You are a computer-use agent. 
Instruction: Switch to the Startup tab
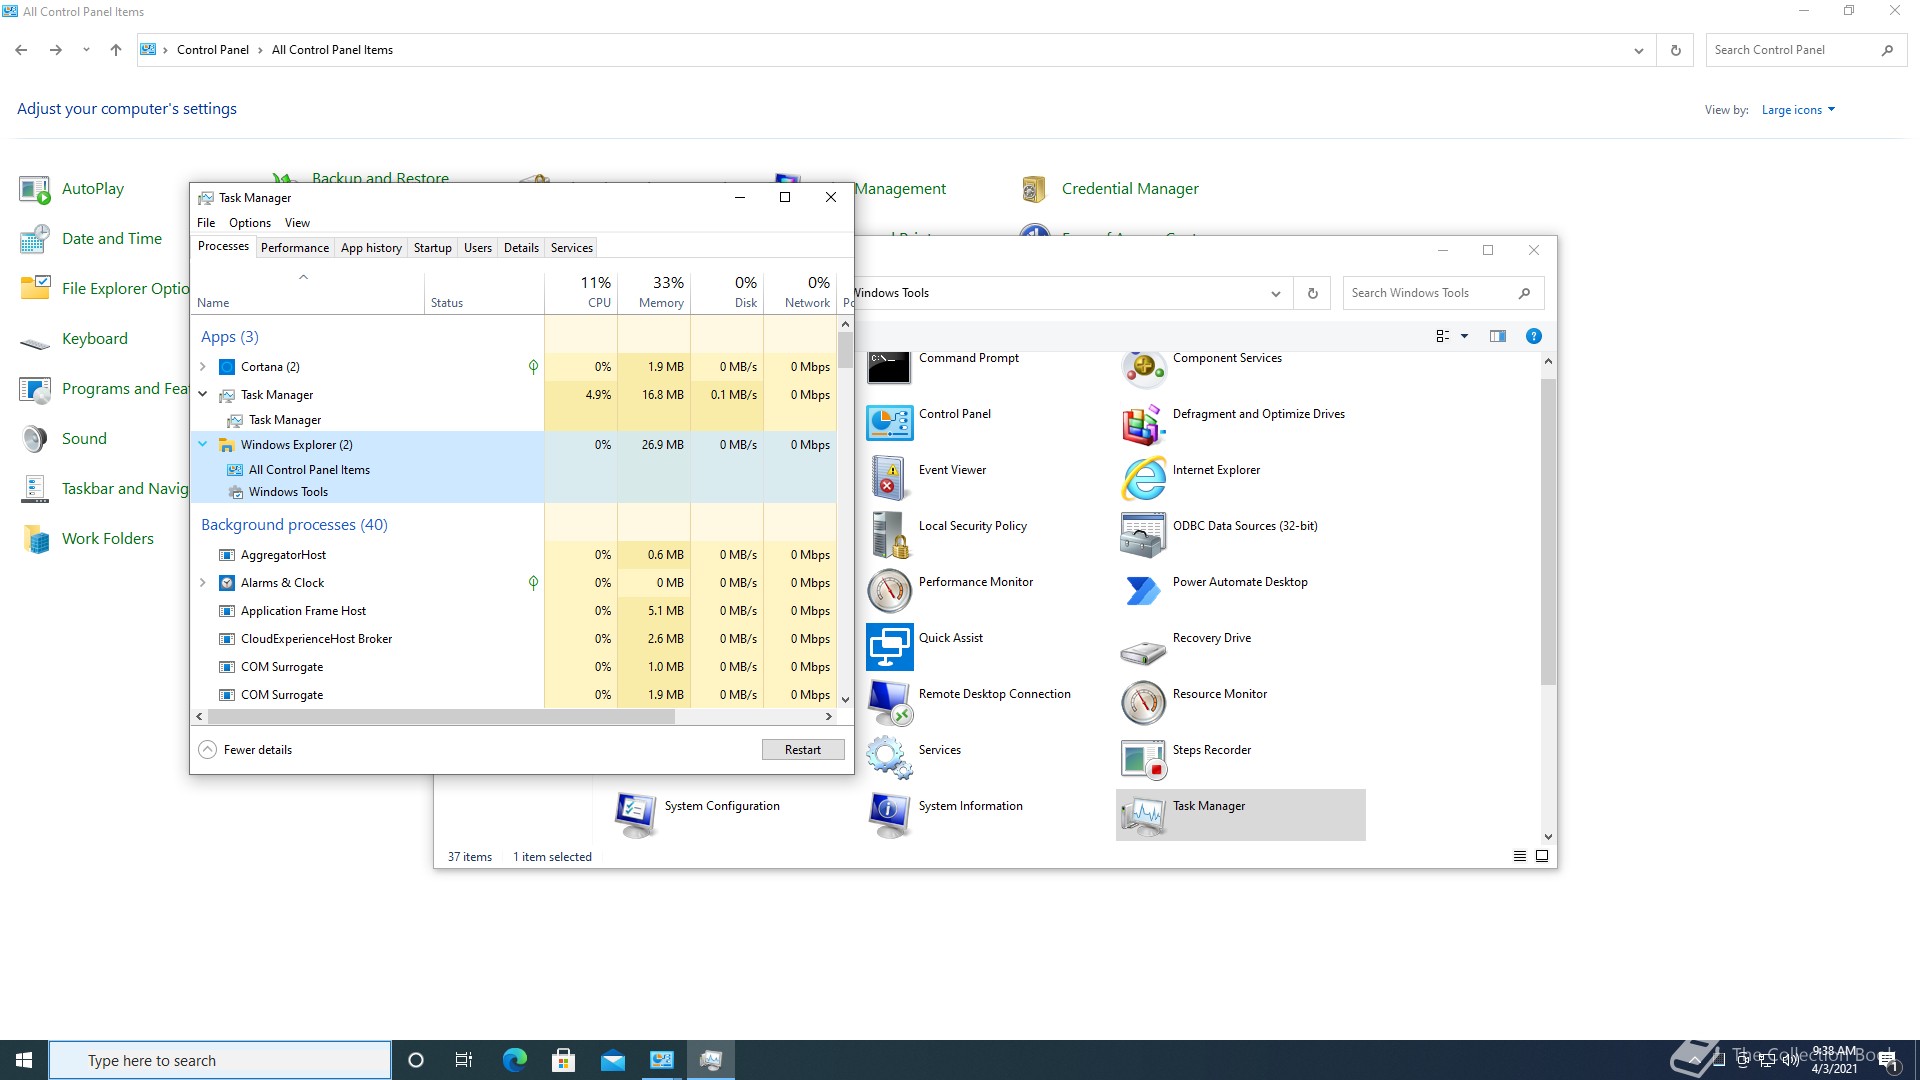[x=433, y=248]
